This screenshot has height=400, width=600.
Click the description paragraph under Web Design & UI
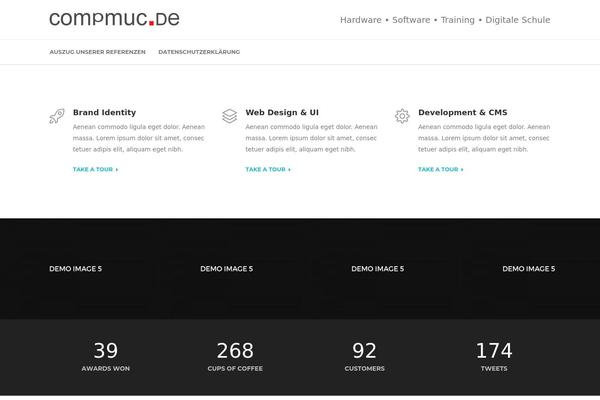pyautogui.click(x=311, y=138)
